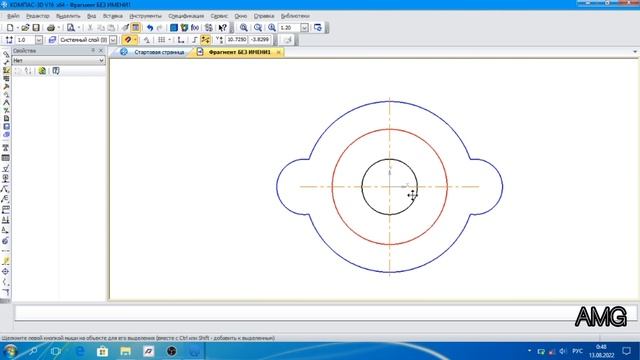Viewport: 640px width, 360px height.
Task: Open the Tools (Инструменты) menu
Action: pos(145,16)
